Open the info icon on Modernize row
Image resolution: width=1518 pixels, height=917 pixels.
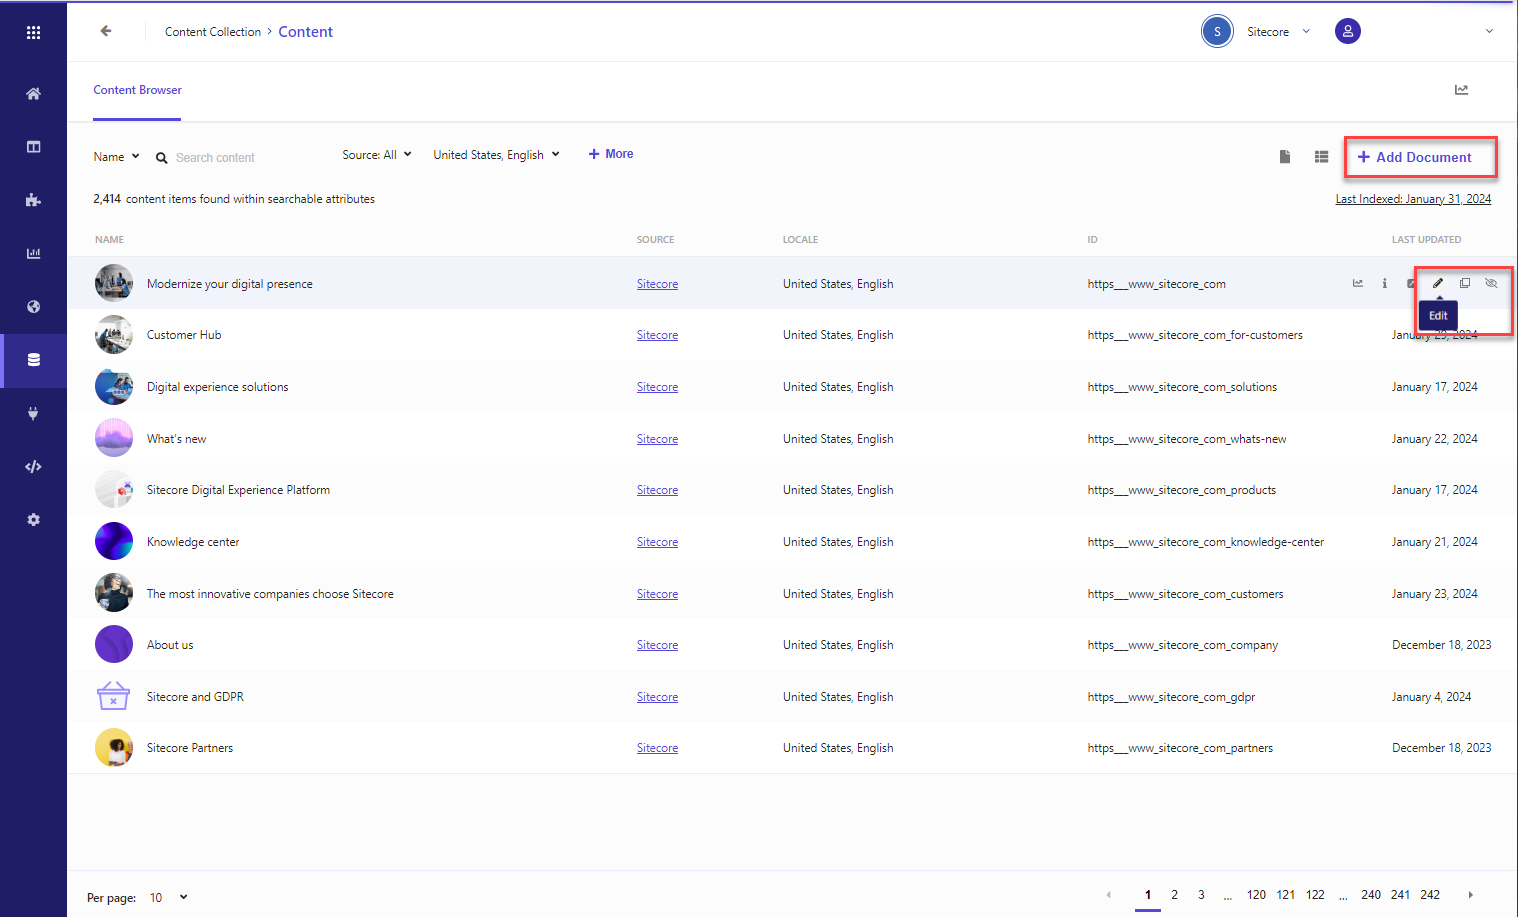click(x=1384, y=283)
